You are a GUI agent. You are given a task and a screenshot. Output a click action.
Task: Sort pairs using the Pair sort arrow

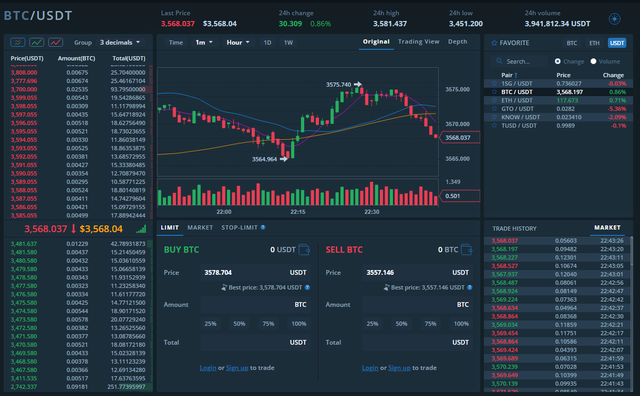pyautogui.click(x=516, y=75)
